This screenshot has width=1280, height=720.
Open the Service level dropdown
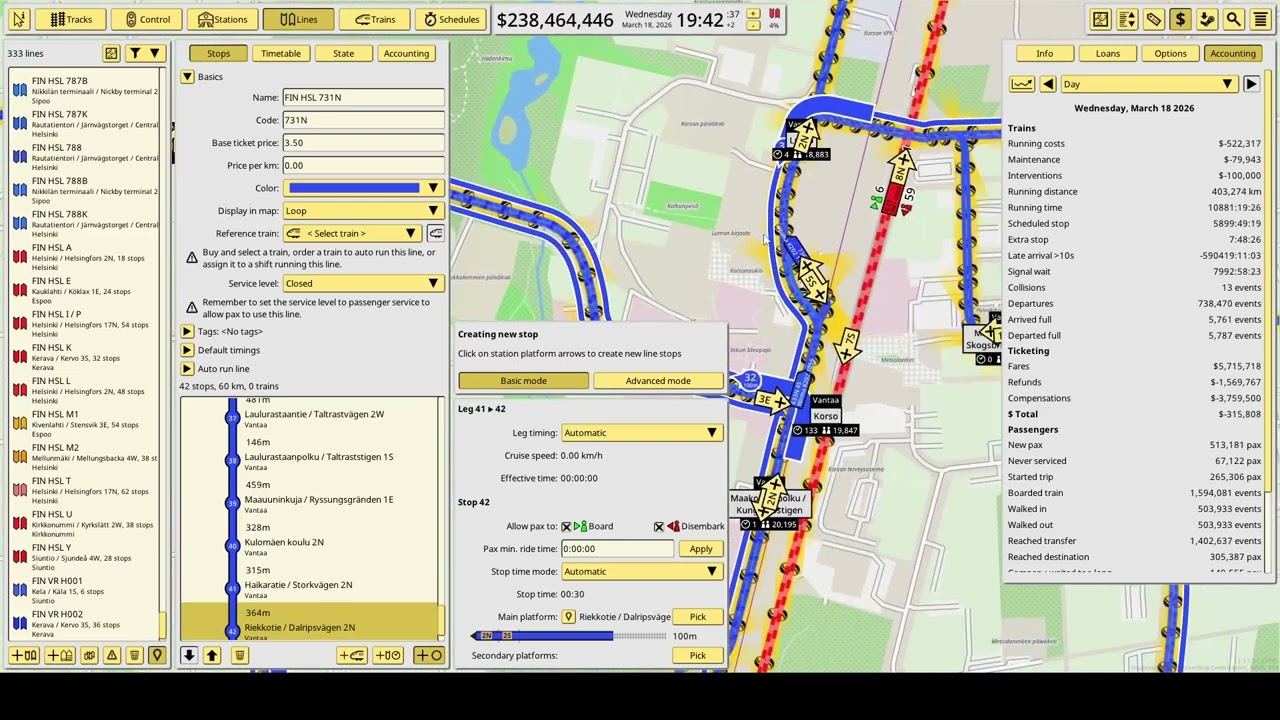[363, 283]
